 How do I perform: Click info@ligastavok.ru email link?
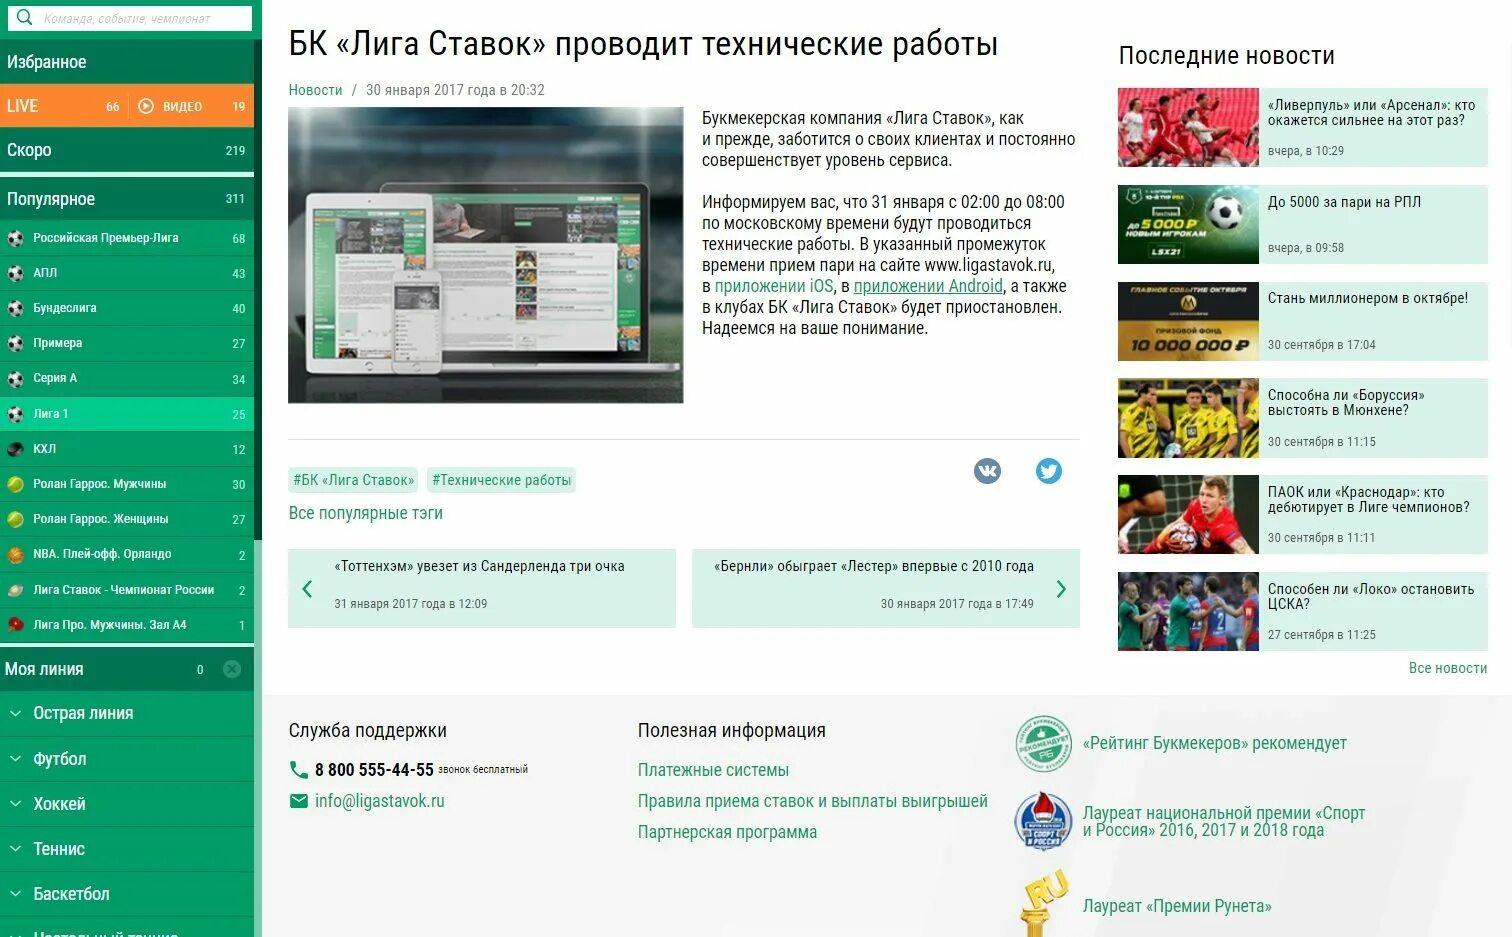coord(379,801)
